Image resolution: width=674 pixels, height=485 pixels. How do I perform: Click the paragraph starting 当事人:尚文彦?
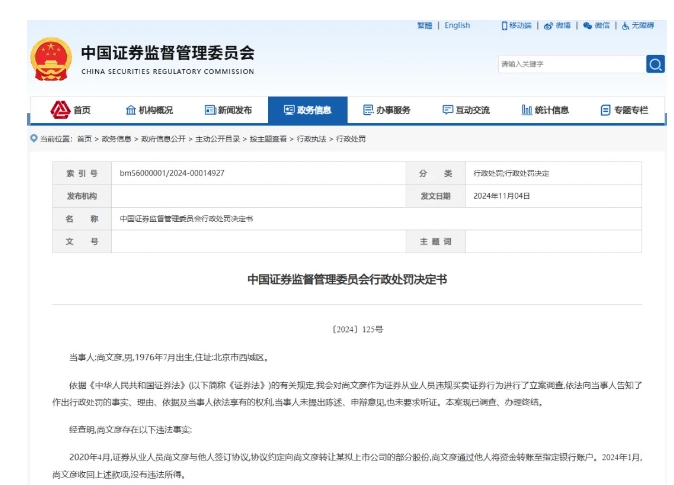pyautogui.click(x=169, y=358)
